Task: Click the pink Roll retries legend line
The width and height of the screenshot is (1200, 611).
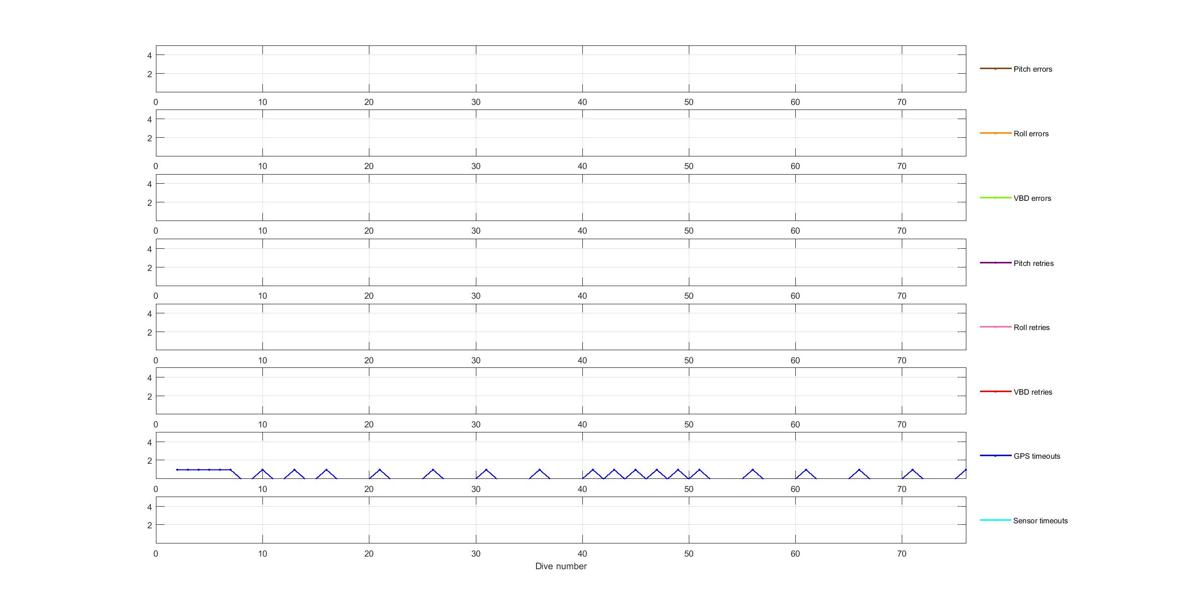Action: coord(995,327)
